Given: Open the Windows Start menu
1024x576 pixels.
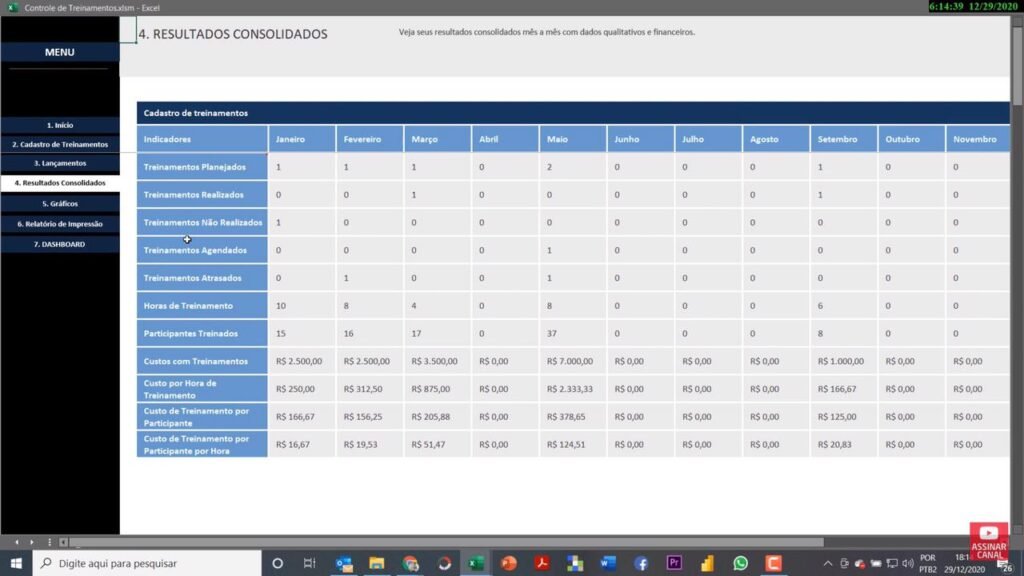Looking at the screenshot, I should (16, 563).
